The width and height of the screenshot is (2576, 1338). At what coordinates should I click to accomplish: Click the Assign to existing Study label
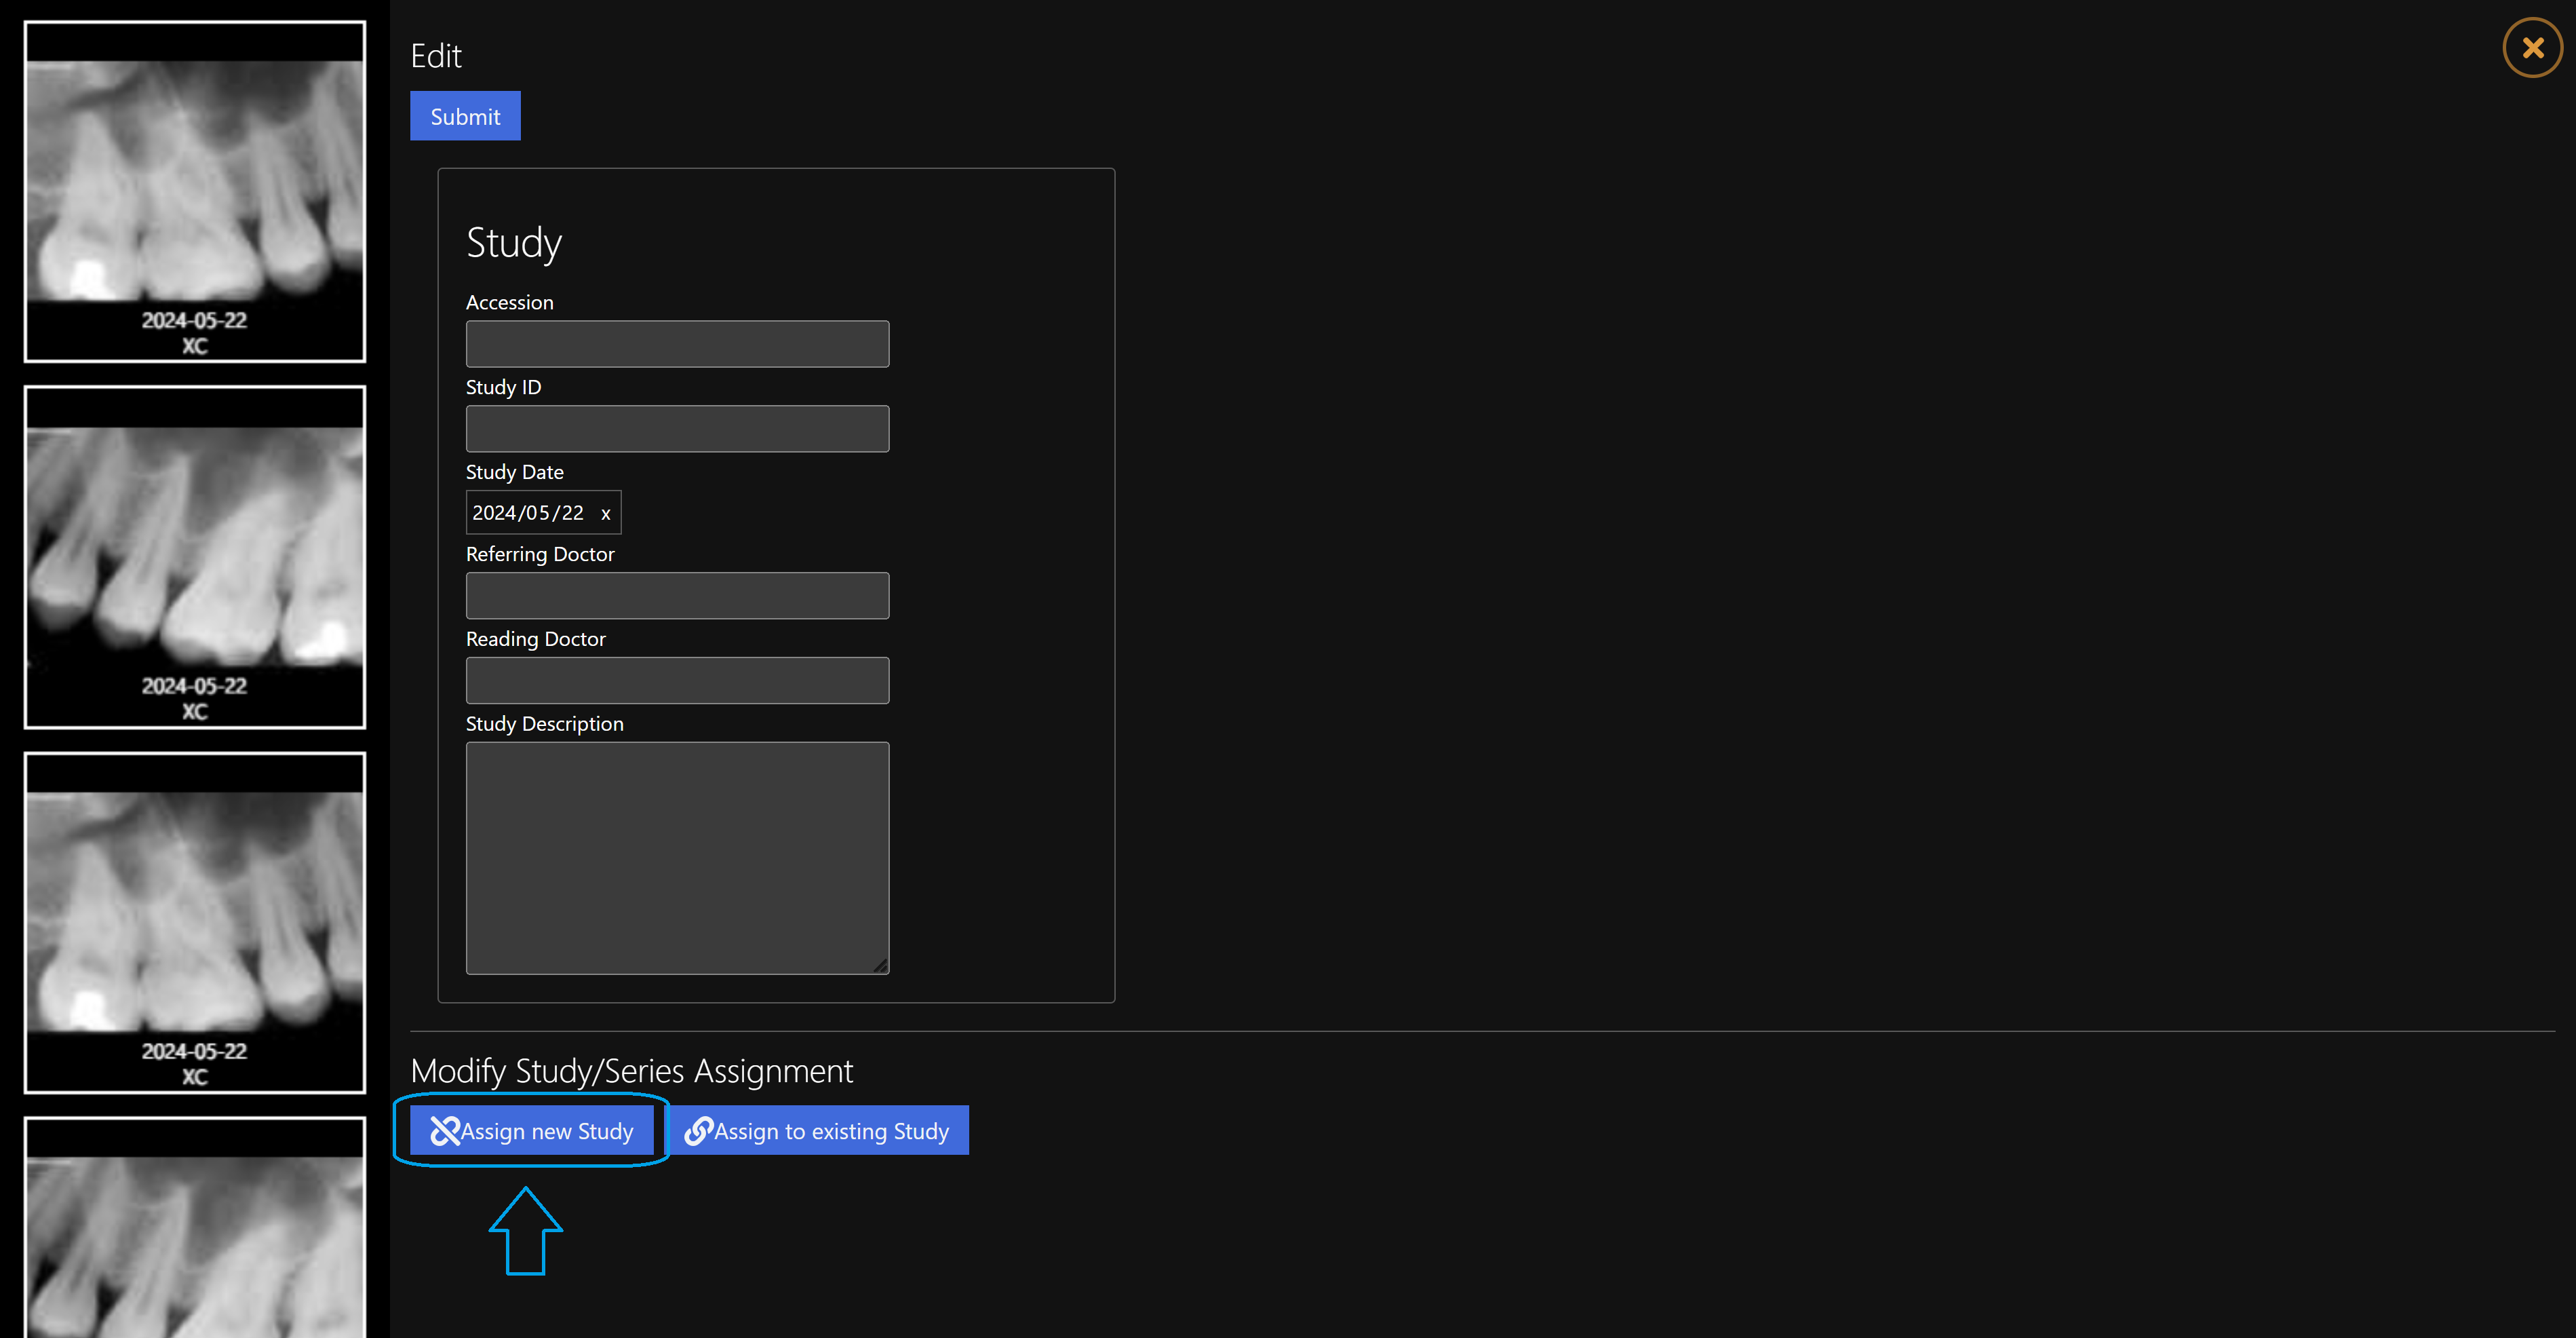[x=831, y=1131]
